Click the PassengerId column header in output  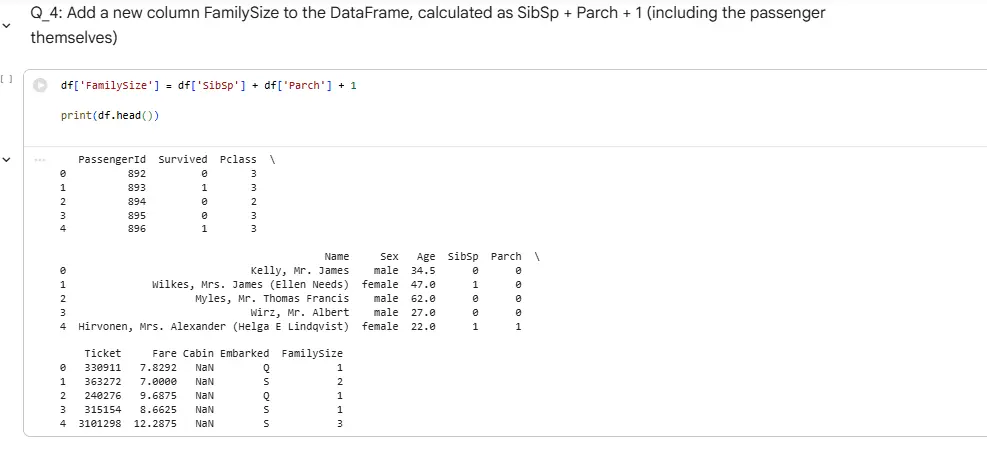[112, 160]
